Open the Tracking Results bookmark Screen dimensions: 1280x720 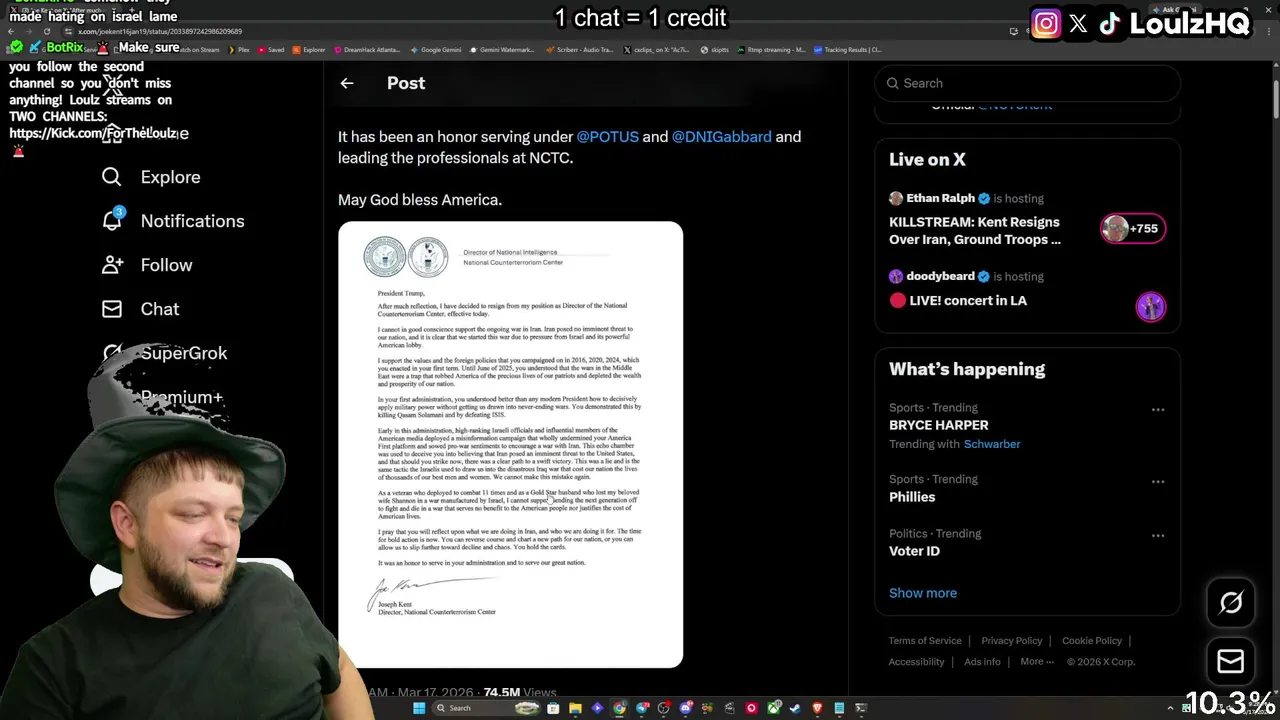click(848, 50)
